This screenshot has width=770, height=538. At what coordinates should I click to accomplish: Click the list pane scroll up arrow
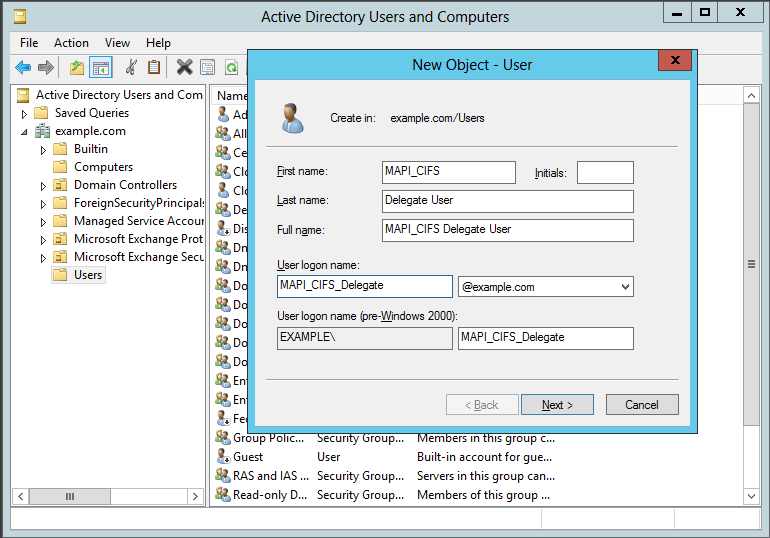pos(751,96)
